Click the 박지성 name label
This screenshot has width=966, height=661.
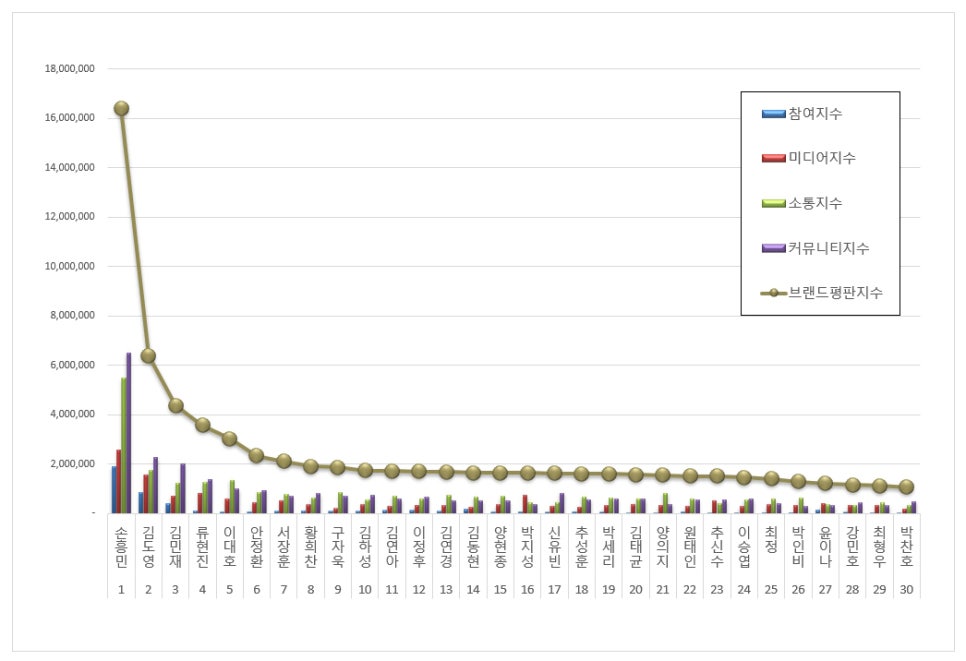coord(528,546)
